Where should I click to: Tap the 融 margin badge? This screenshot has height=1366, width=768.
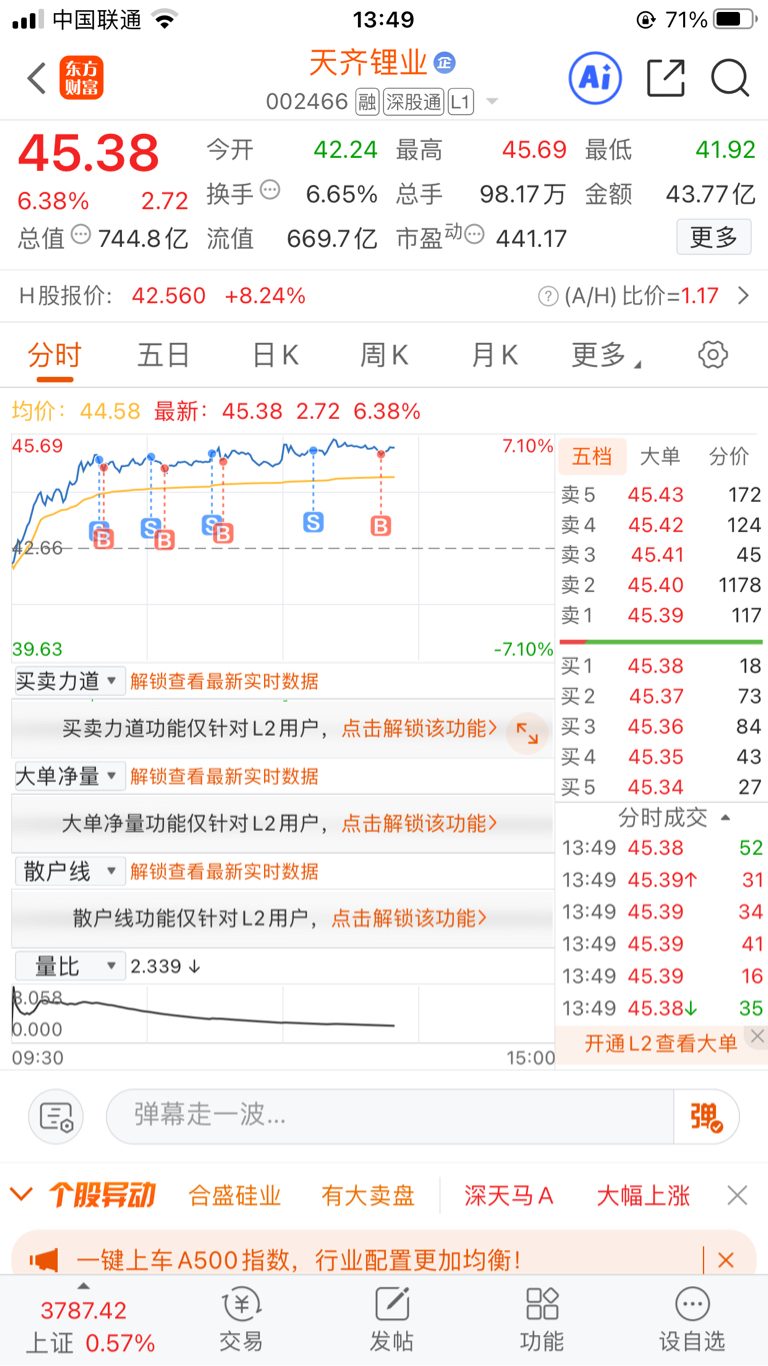[x=367, y=102]
